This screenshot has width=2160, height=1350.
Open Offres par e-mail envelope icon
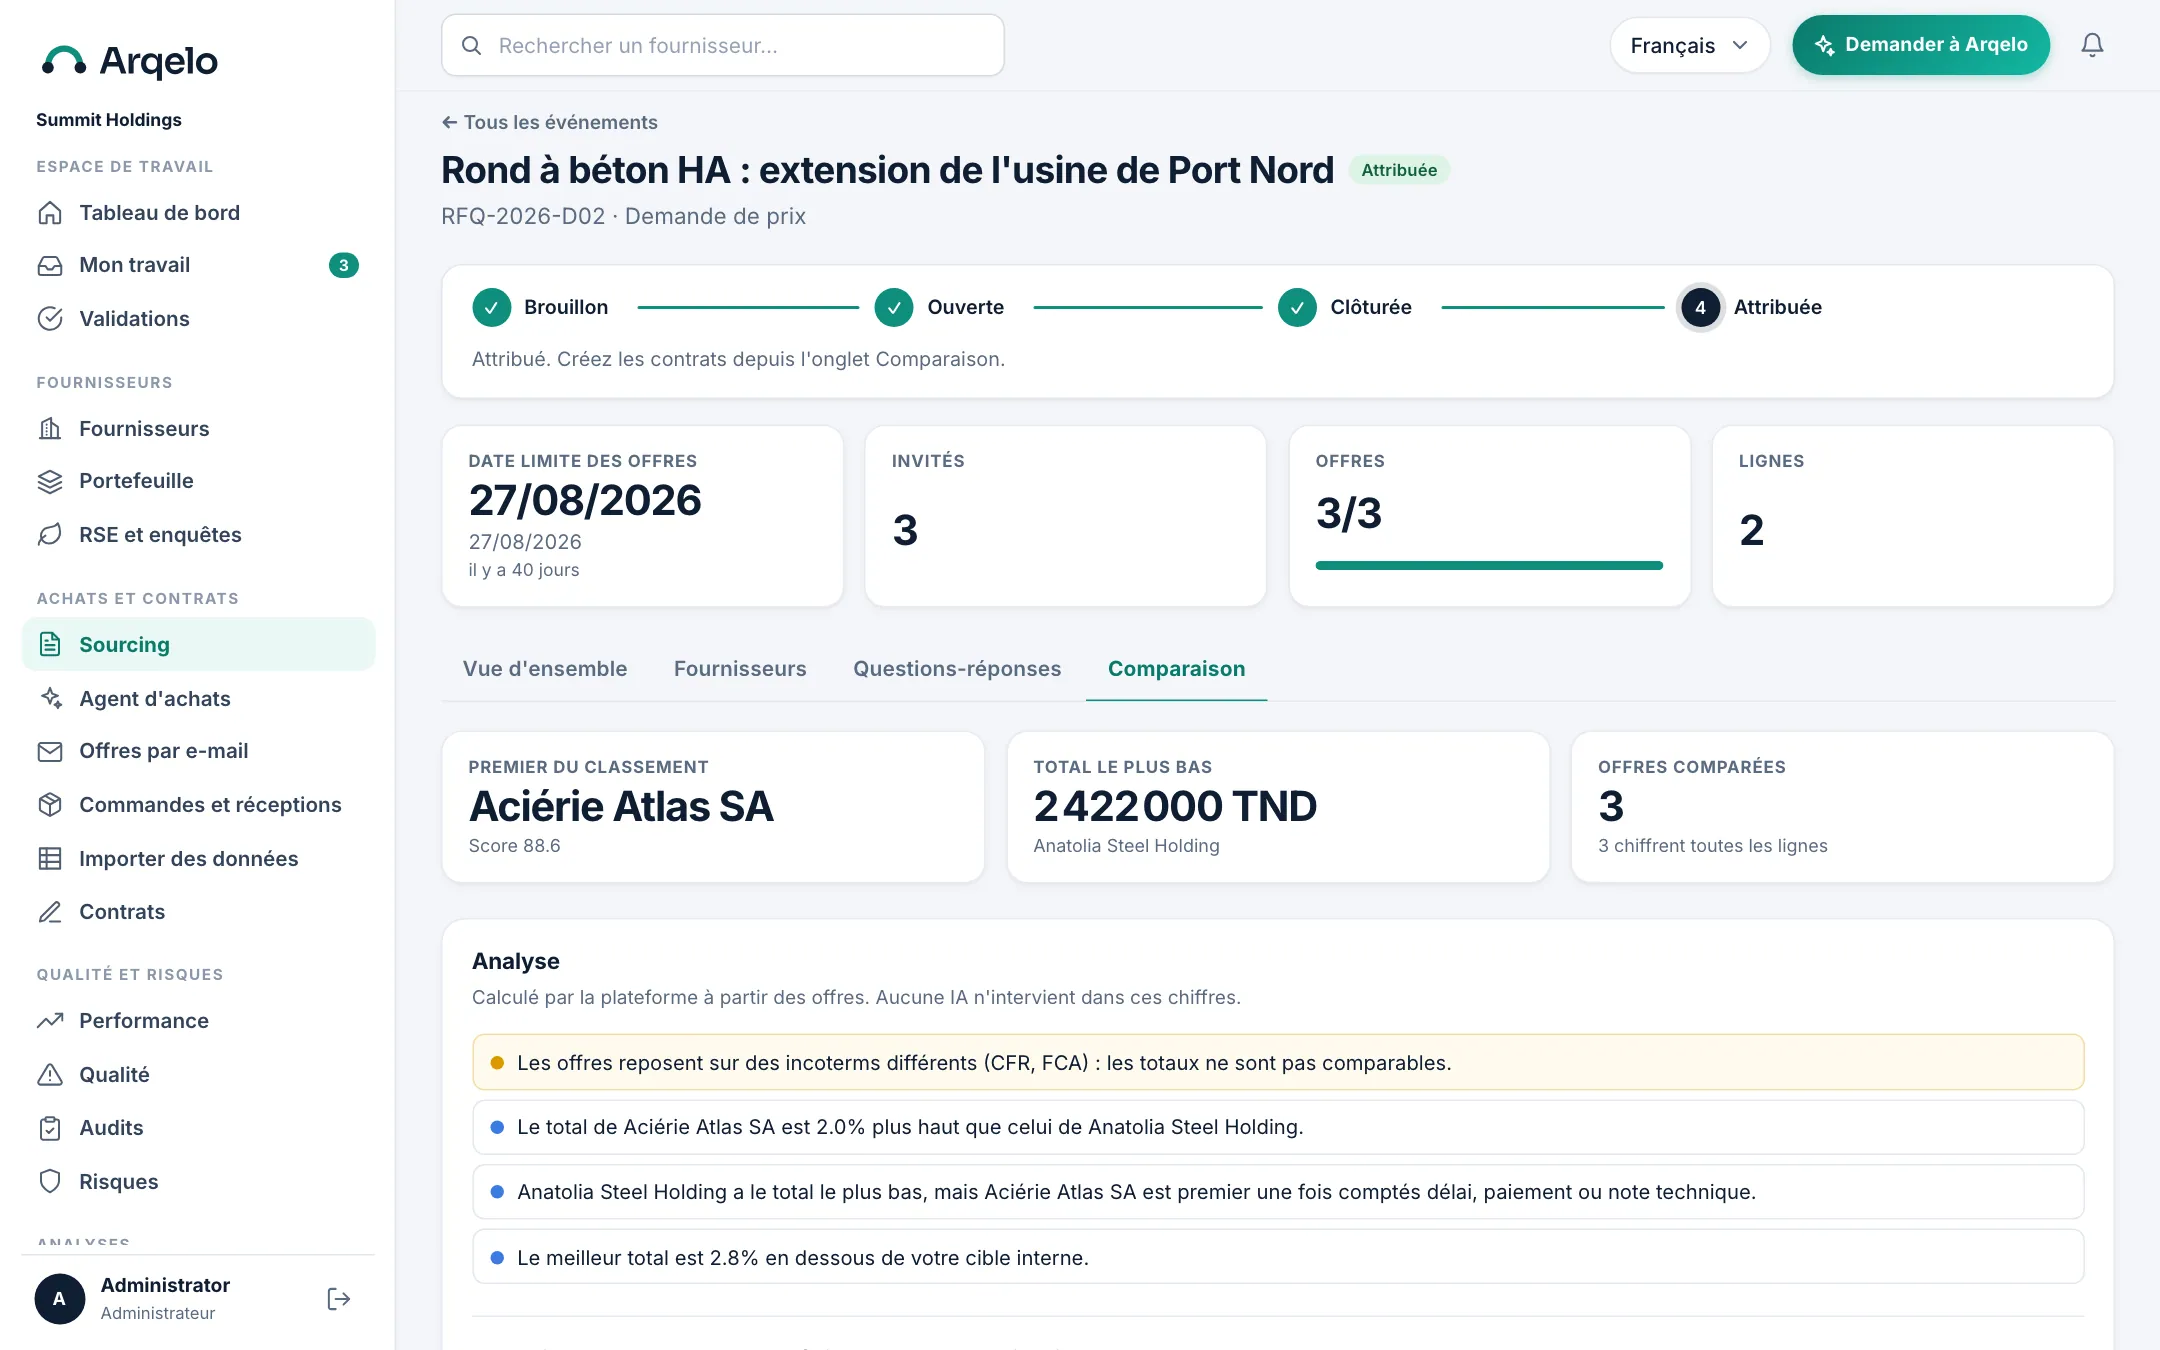click(x=50, y=751)
